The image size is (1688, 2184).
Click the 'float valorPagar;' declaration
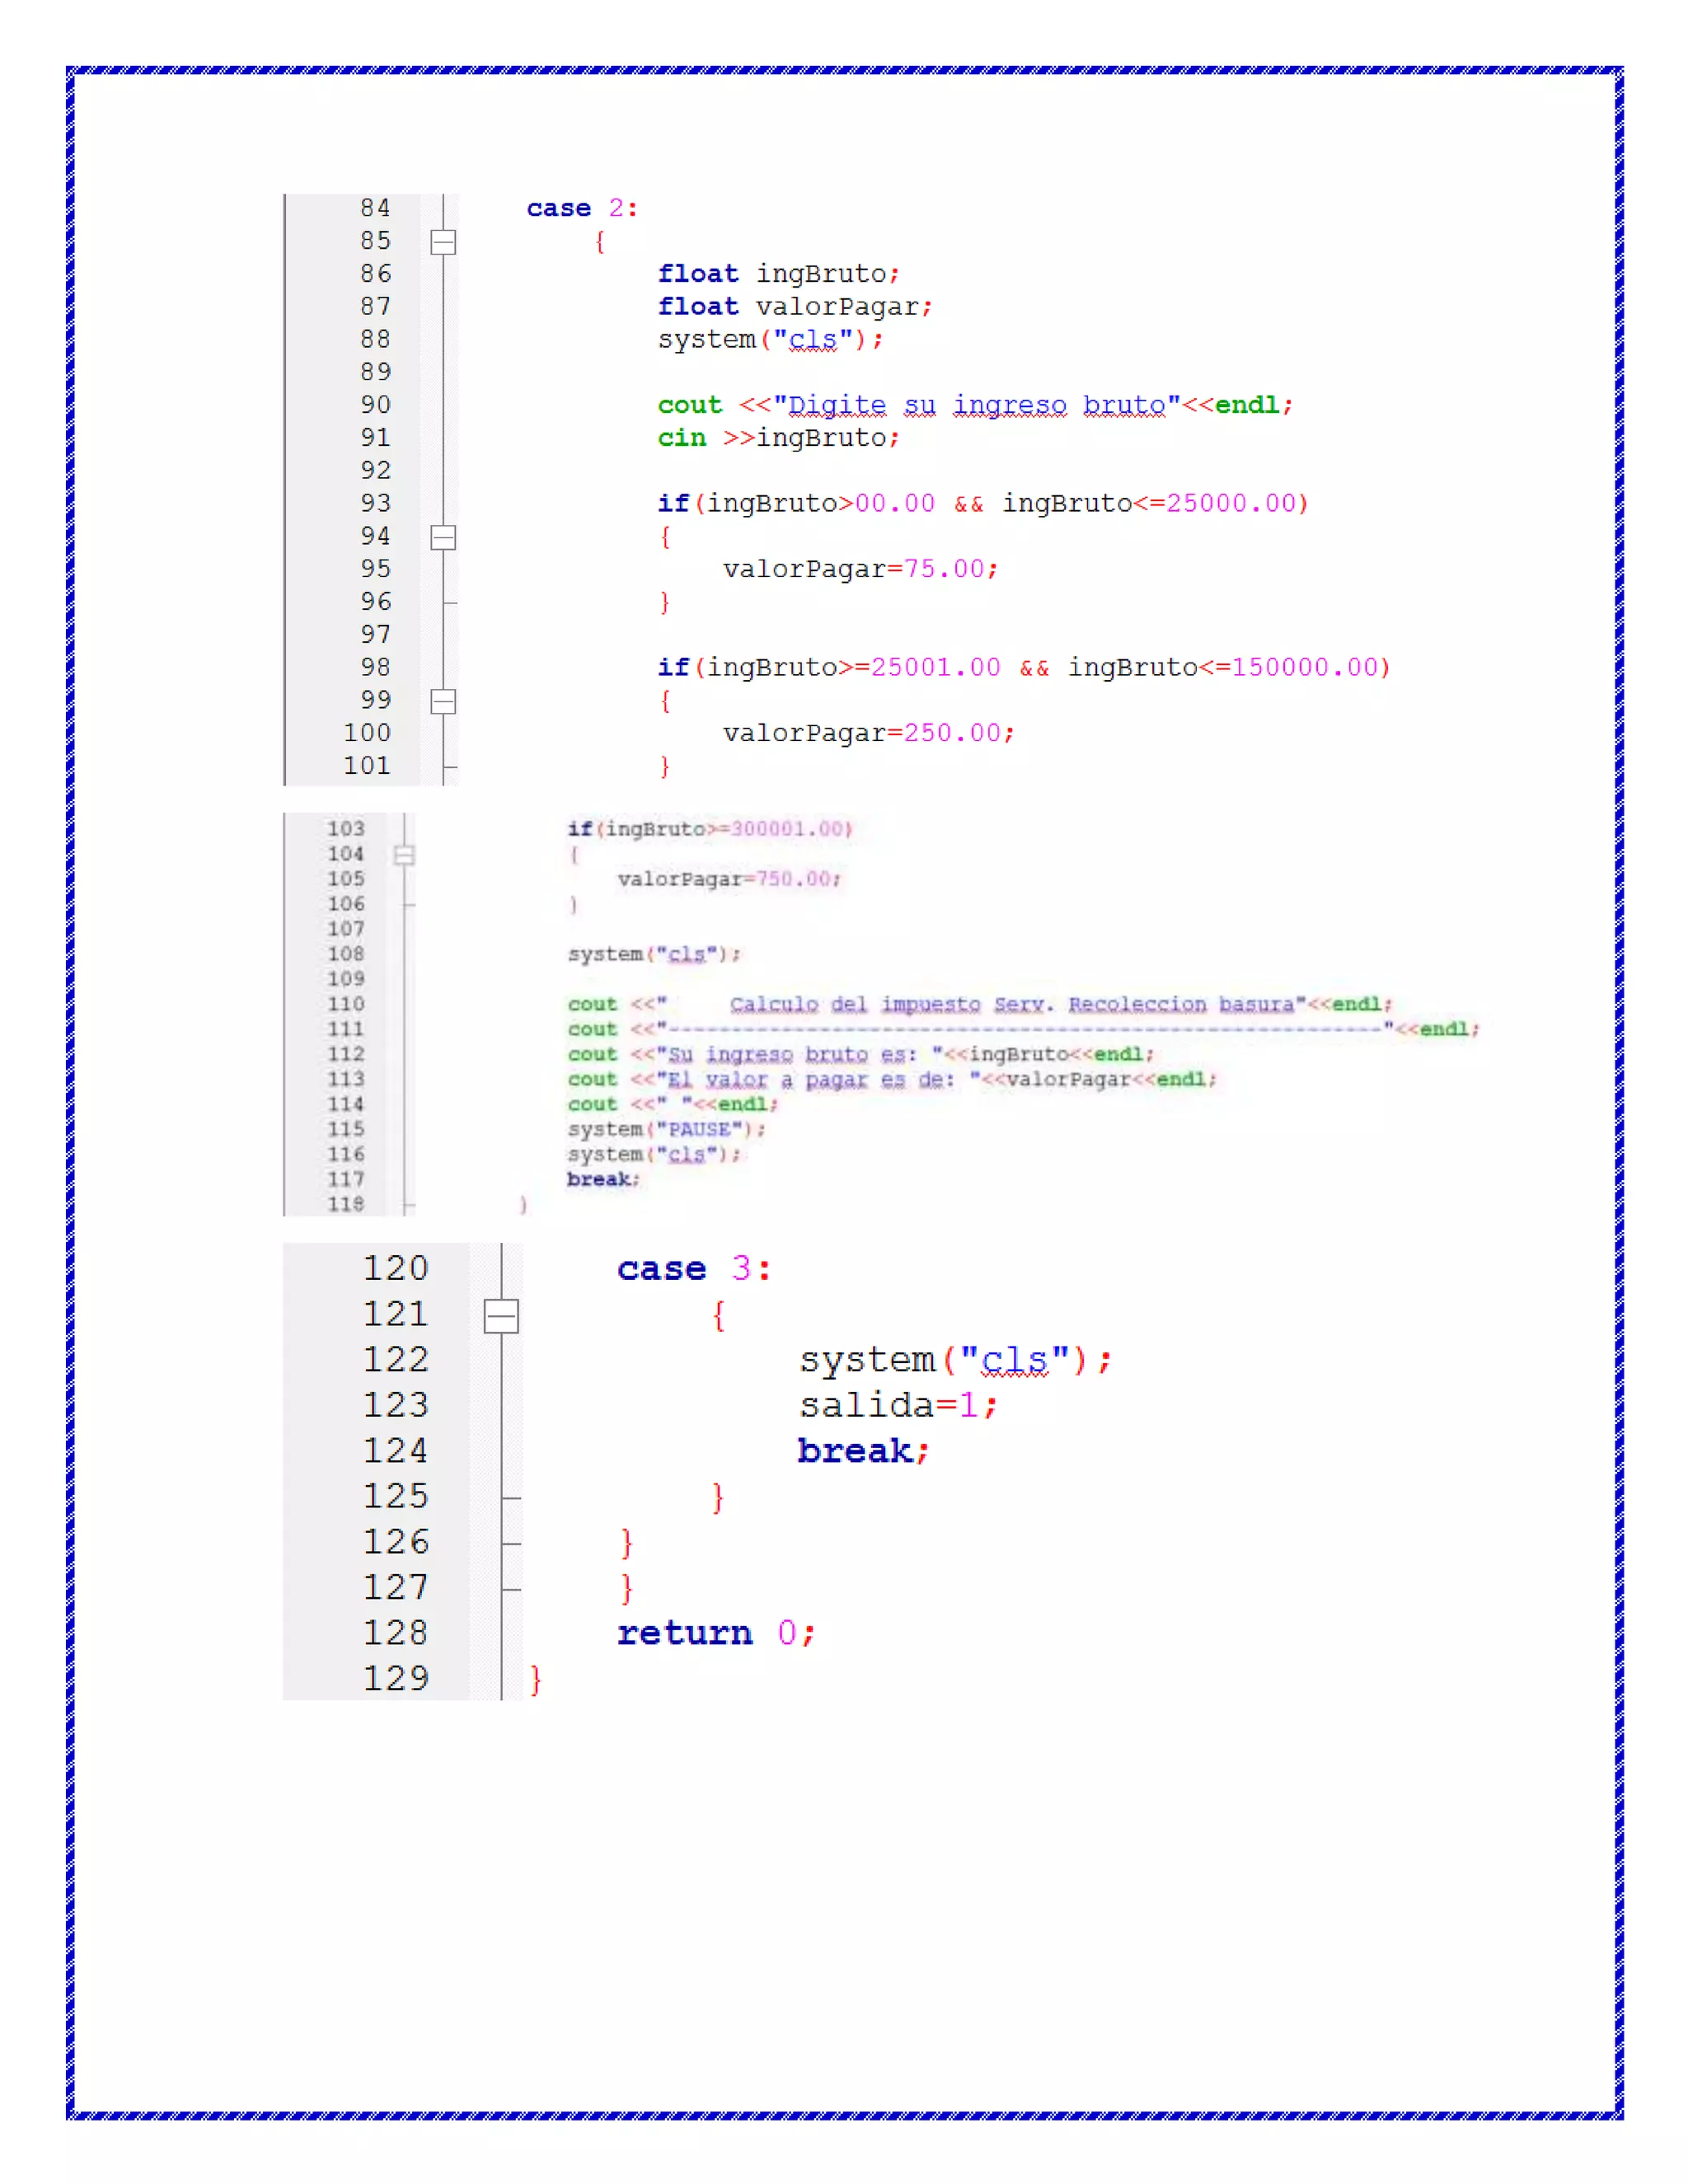(x=794, y=307)
